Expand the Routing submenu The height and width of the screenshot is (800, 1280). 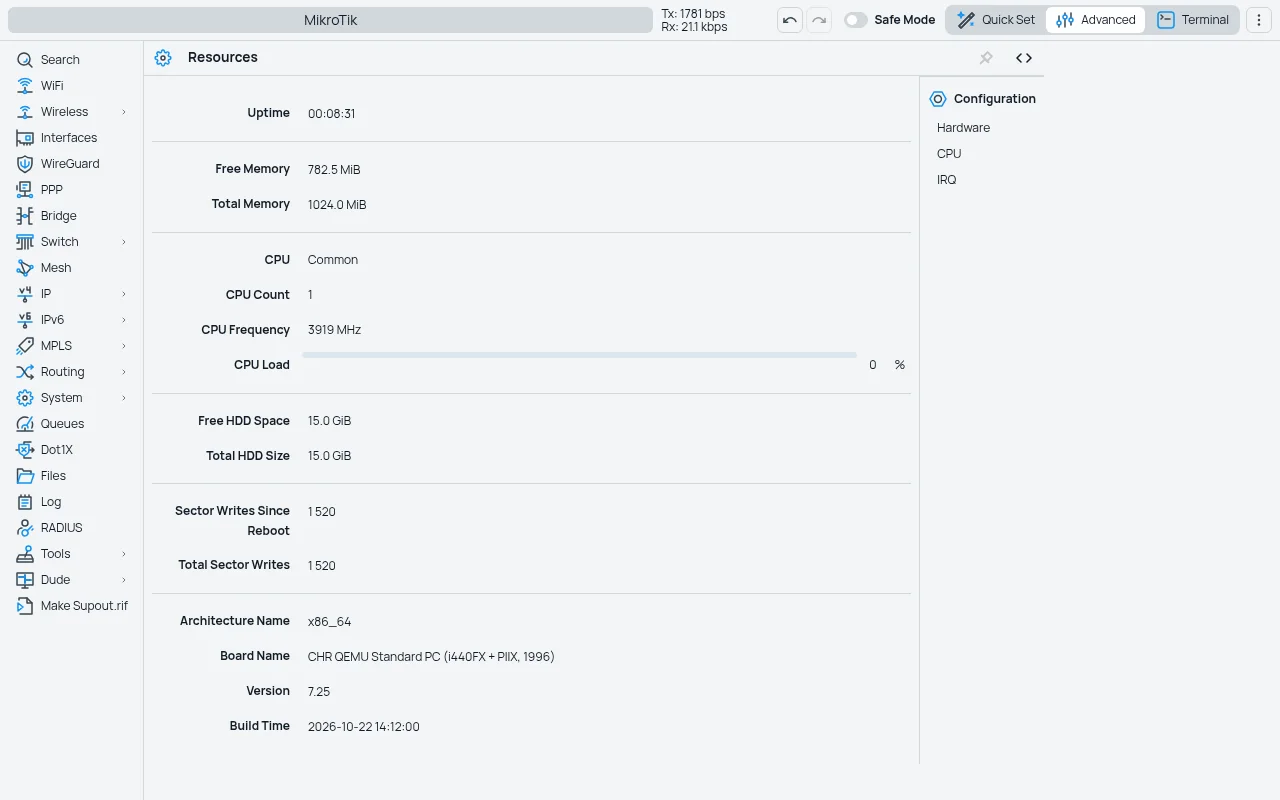click(124, 372)
